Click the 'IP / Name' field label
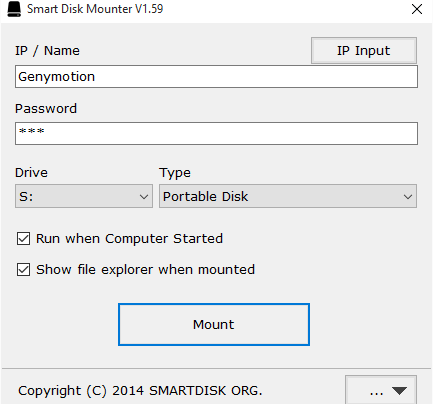 [47, 51]
